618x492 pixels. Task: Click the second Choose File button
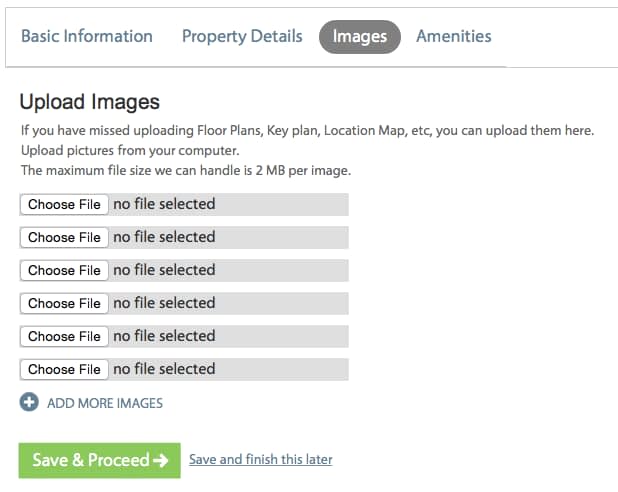[64, 237]
